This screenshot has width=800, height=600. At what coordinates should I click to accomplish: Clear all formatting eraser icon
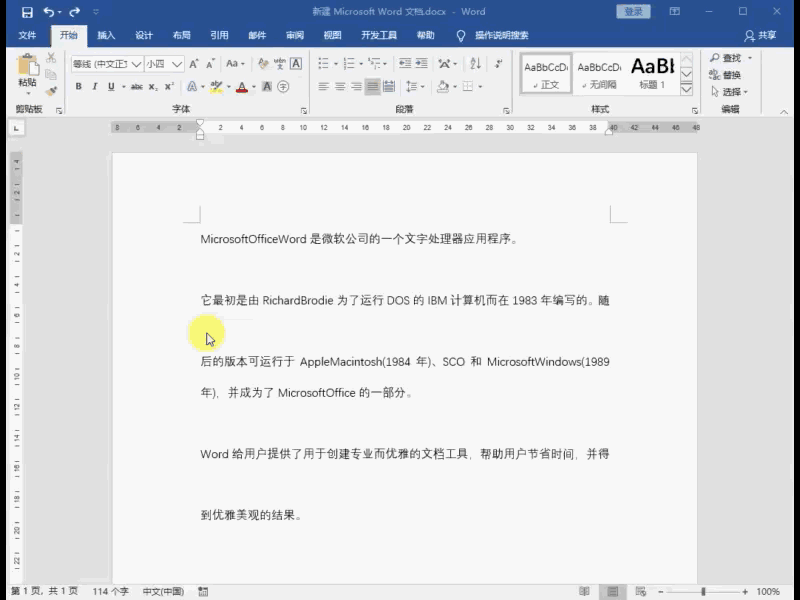[x=263, y=64]
